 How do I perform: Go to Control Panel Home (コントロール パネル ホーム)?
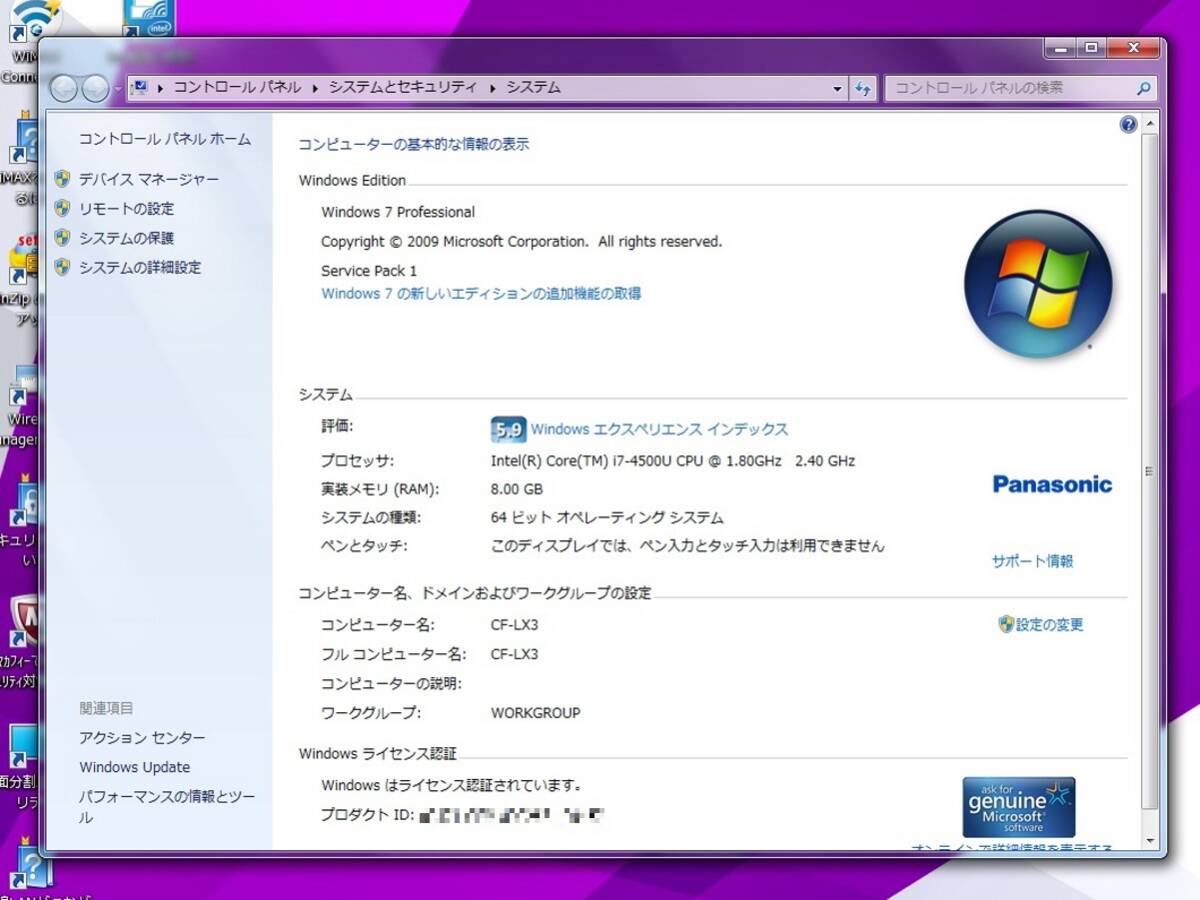(x=165, y=139)
